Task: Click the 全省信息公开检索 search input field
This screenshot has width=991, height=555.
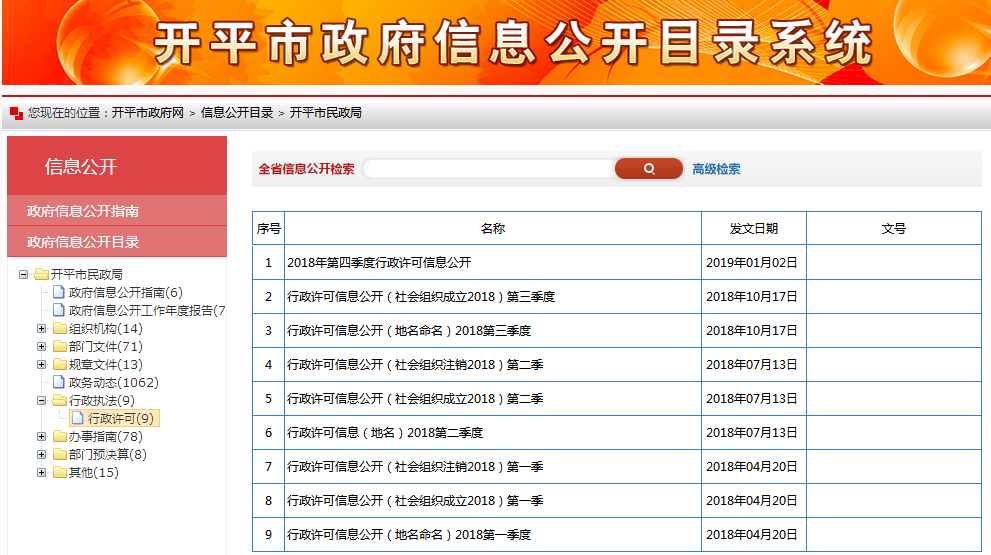Action: [x=488, y=169]
